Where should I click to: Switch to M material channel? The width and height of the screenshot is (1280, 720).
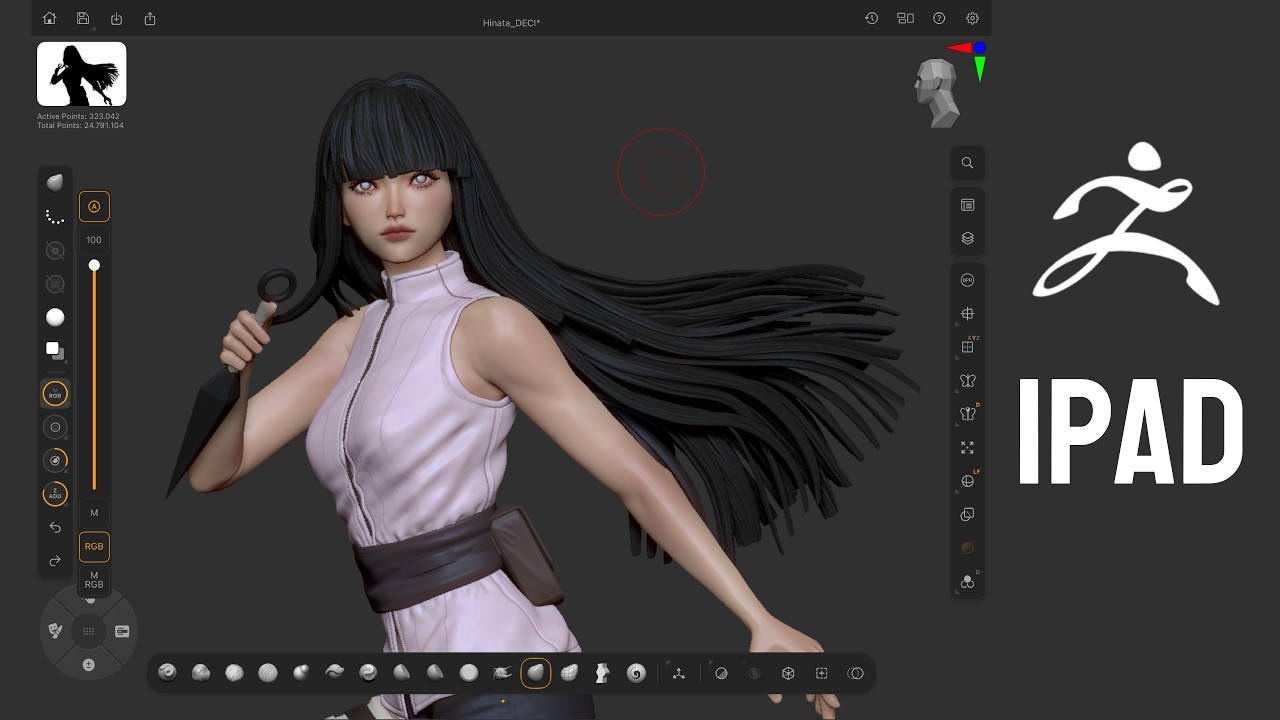click(x=94, y=513)
